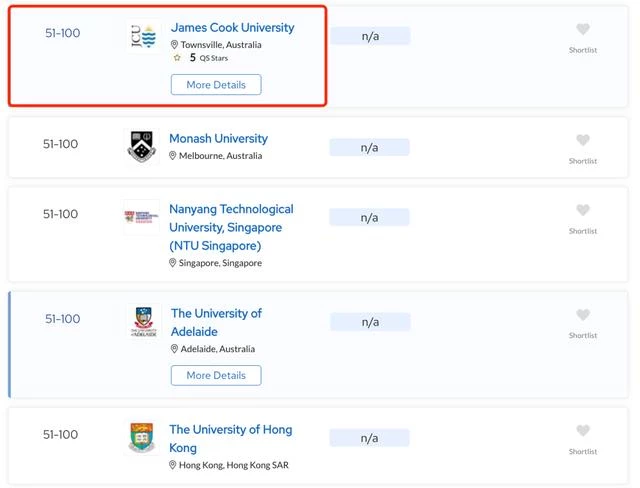Click 51-100 rank of University of Hong Kong
640x488 pixels.
tap(60, 435)
